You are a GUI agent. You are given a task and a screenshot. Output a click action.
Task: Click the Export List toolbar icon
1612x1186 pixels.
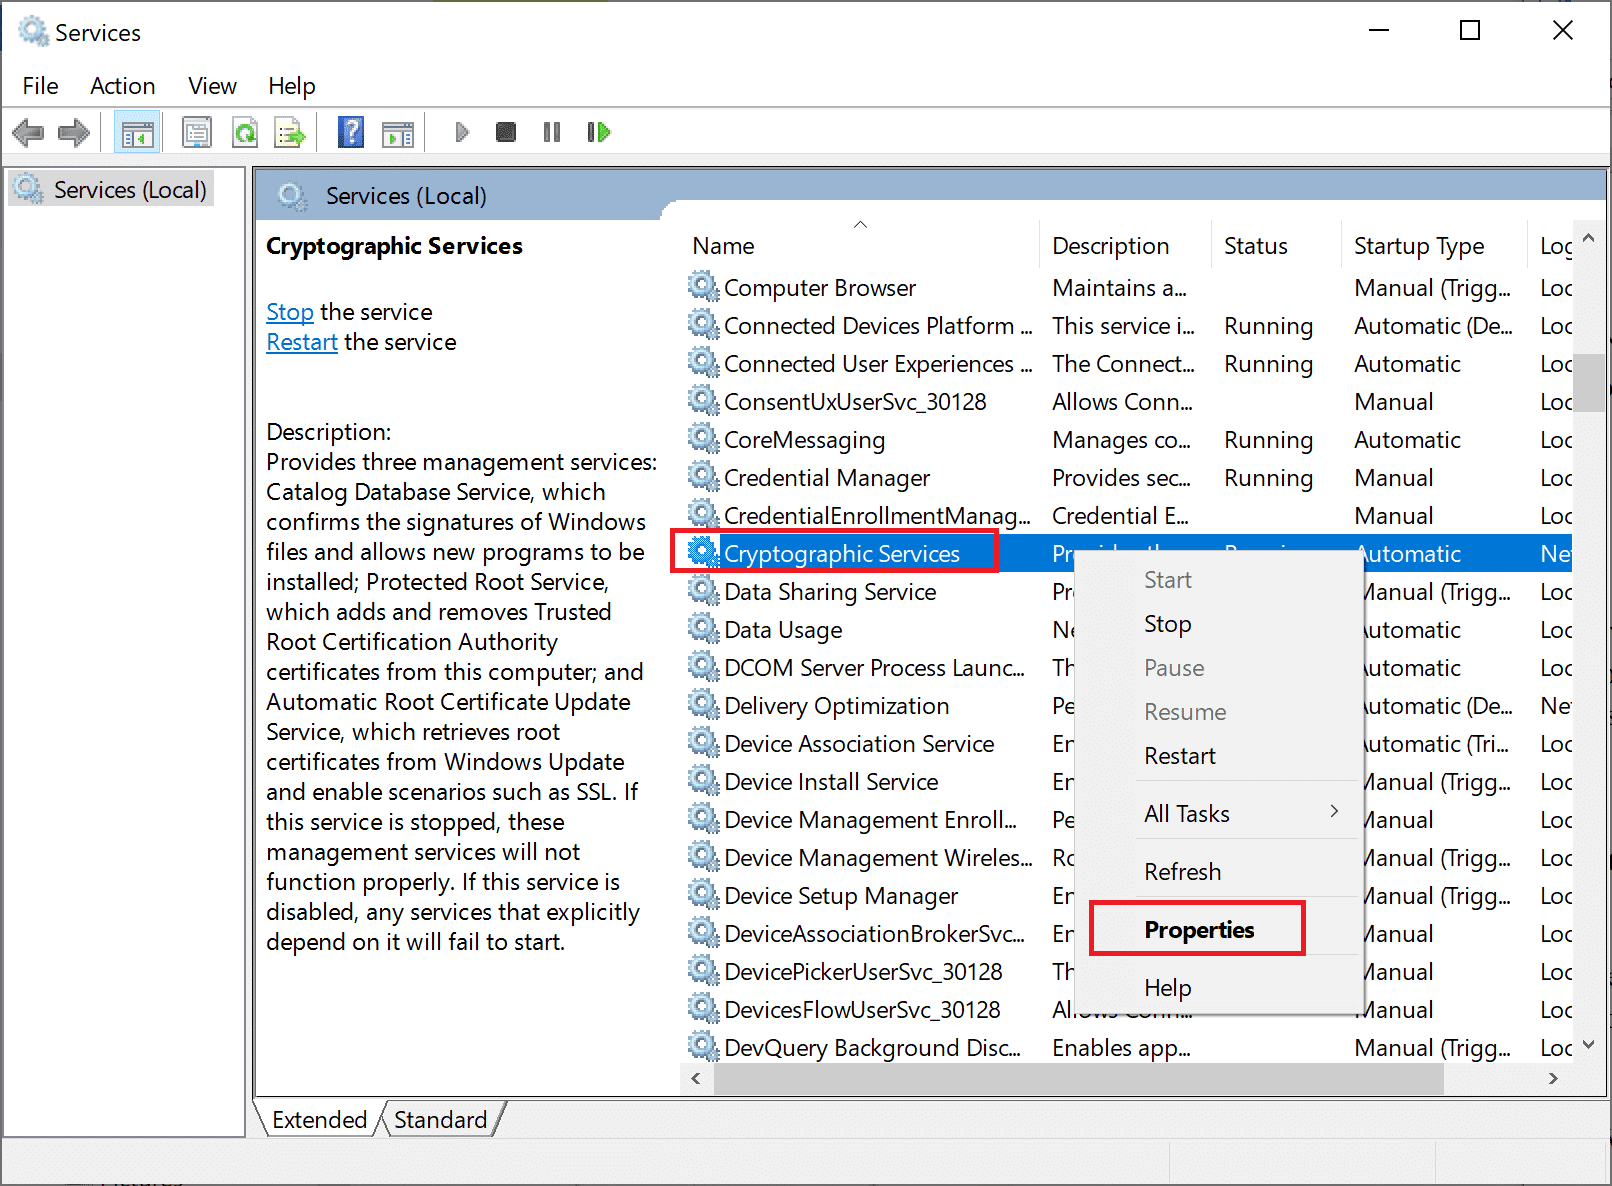tap(290, 131)
